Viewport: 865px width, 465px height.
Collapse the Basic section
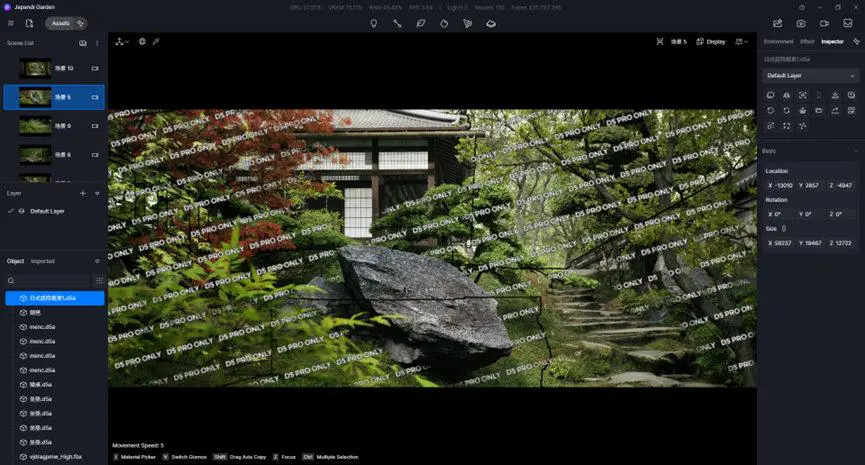(856, 151)
